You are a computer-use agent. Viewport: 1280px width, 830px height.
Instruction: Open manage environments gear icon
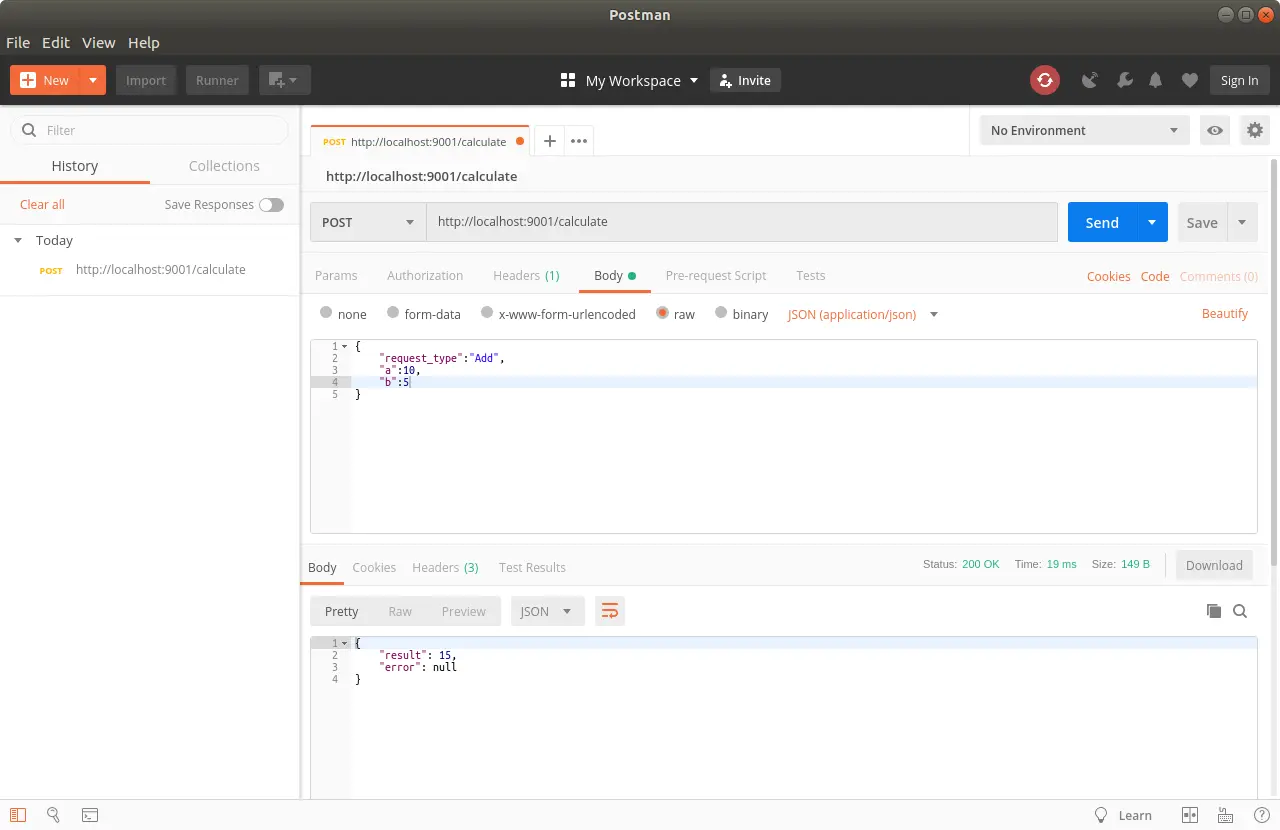pos(1255,130)
